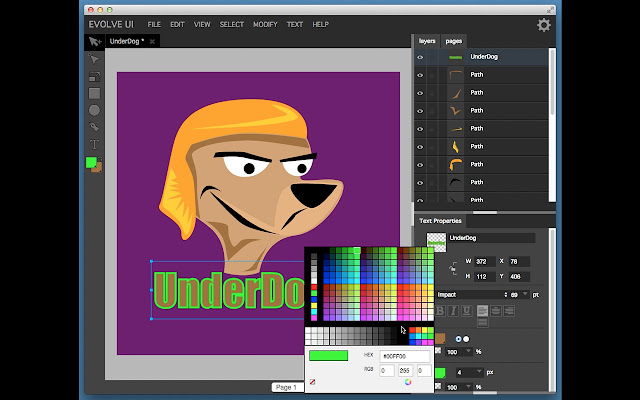Hide the fourth Path layer
The width and height of the screenshot is (640, 400).
(x=420, y=129)
